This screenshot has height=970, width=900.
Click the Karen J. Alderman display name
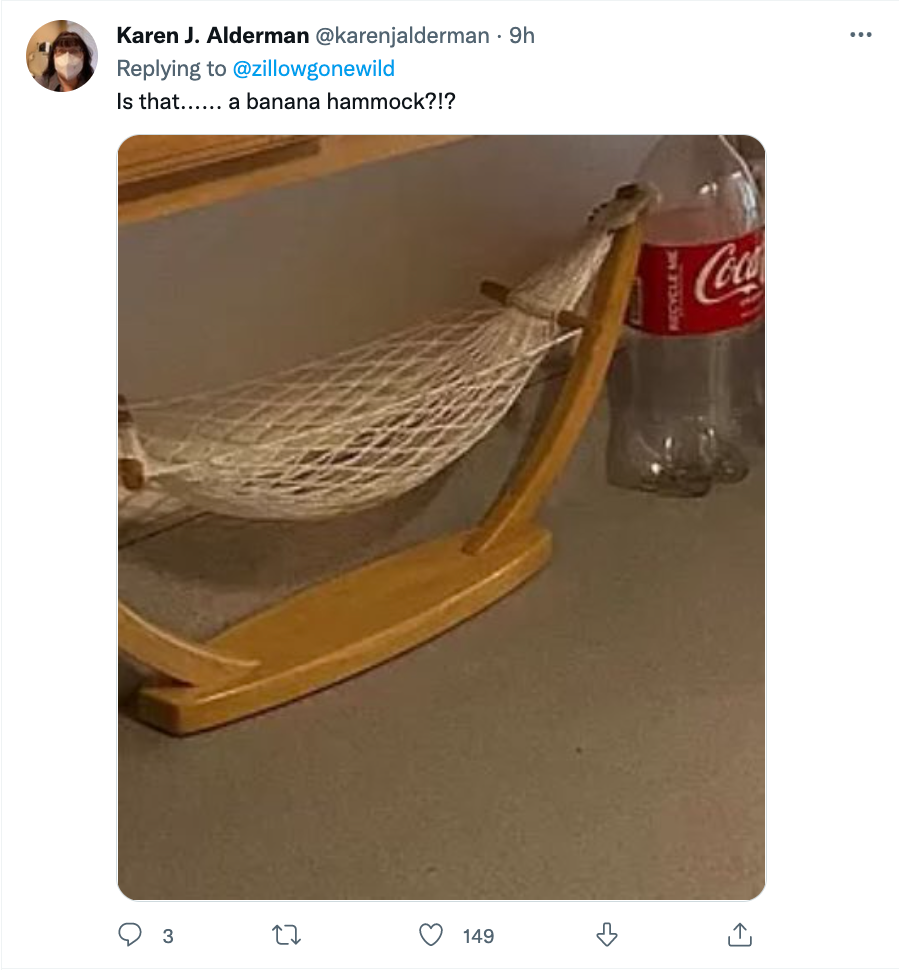213,35
